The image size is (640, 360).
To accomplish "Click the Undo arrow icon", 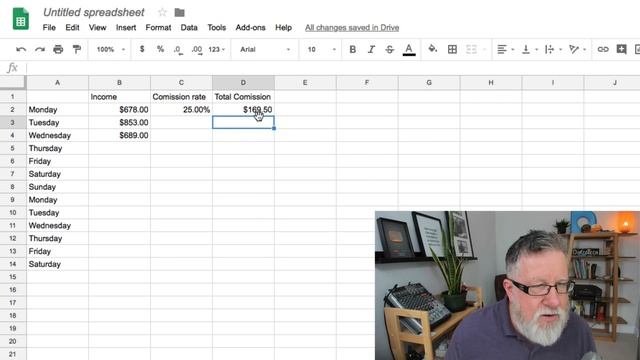I will point(21,49).
